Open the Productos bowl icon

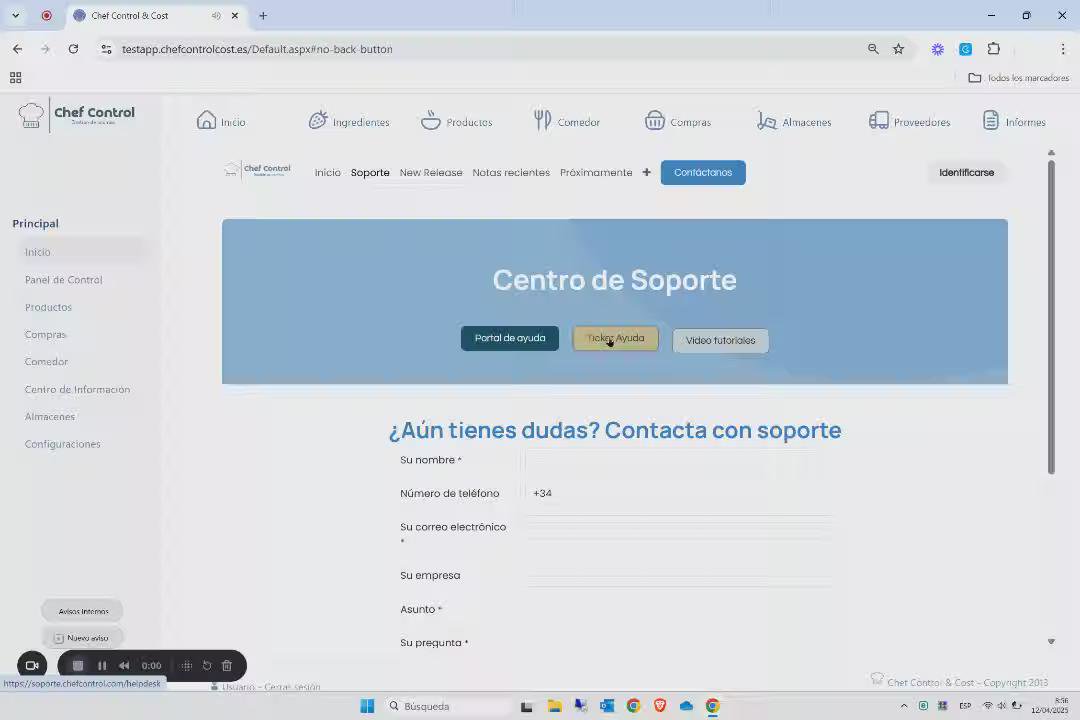(x=430, y=121)
